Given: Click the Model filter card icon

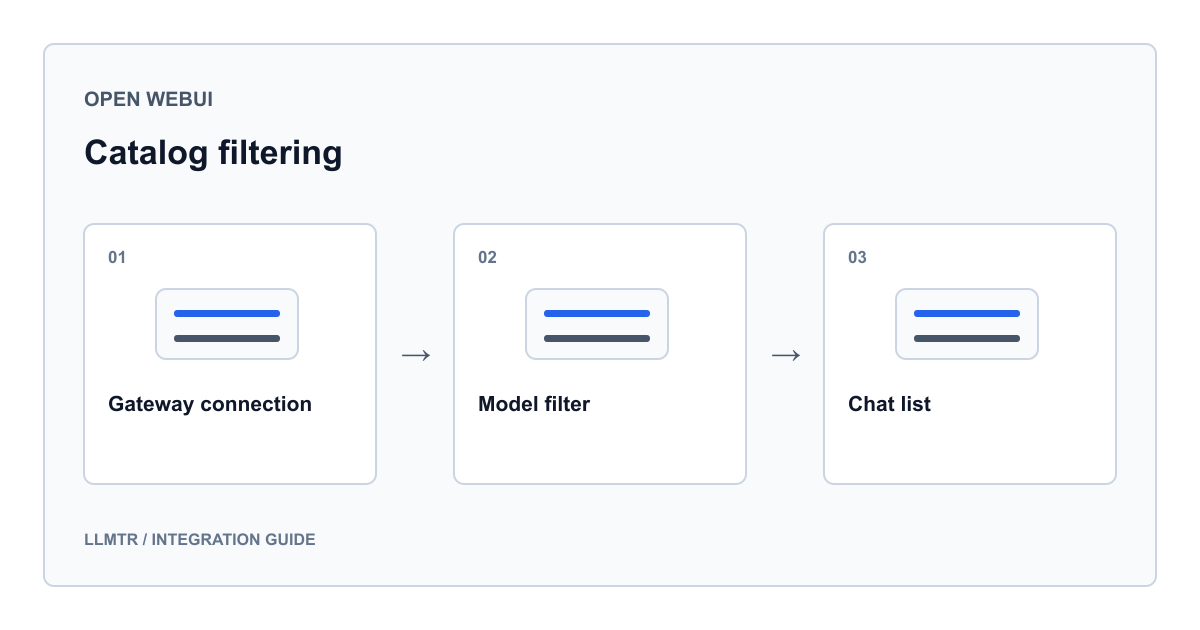Looking at the screenshot, I should pyautogui.click(x=597, y=324).
